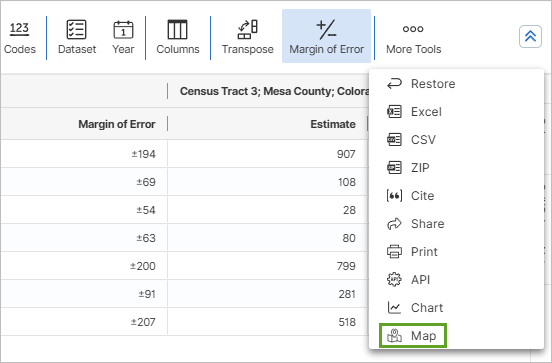Choose ZIP download option
The image size is (552, 363).
pyautogui.click(x=408, y=168)
